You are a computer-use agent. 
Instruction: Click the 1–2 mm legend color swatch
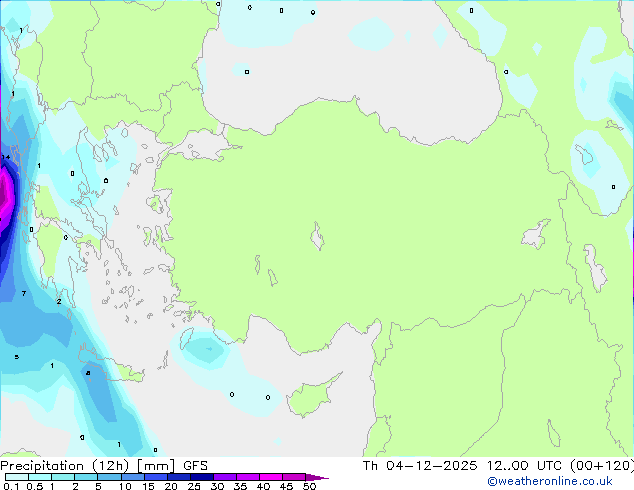tap(63, 477)
